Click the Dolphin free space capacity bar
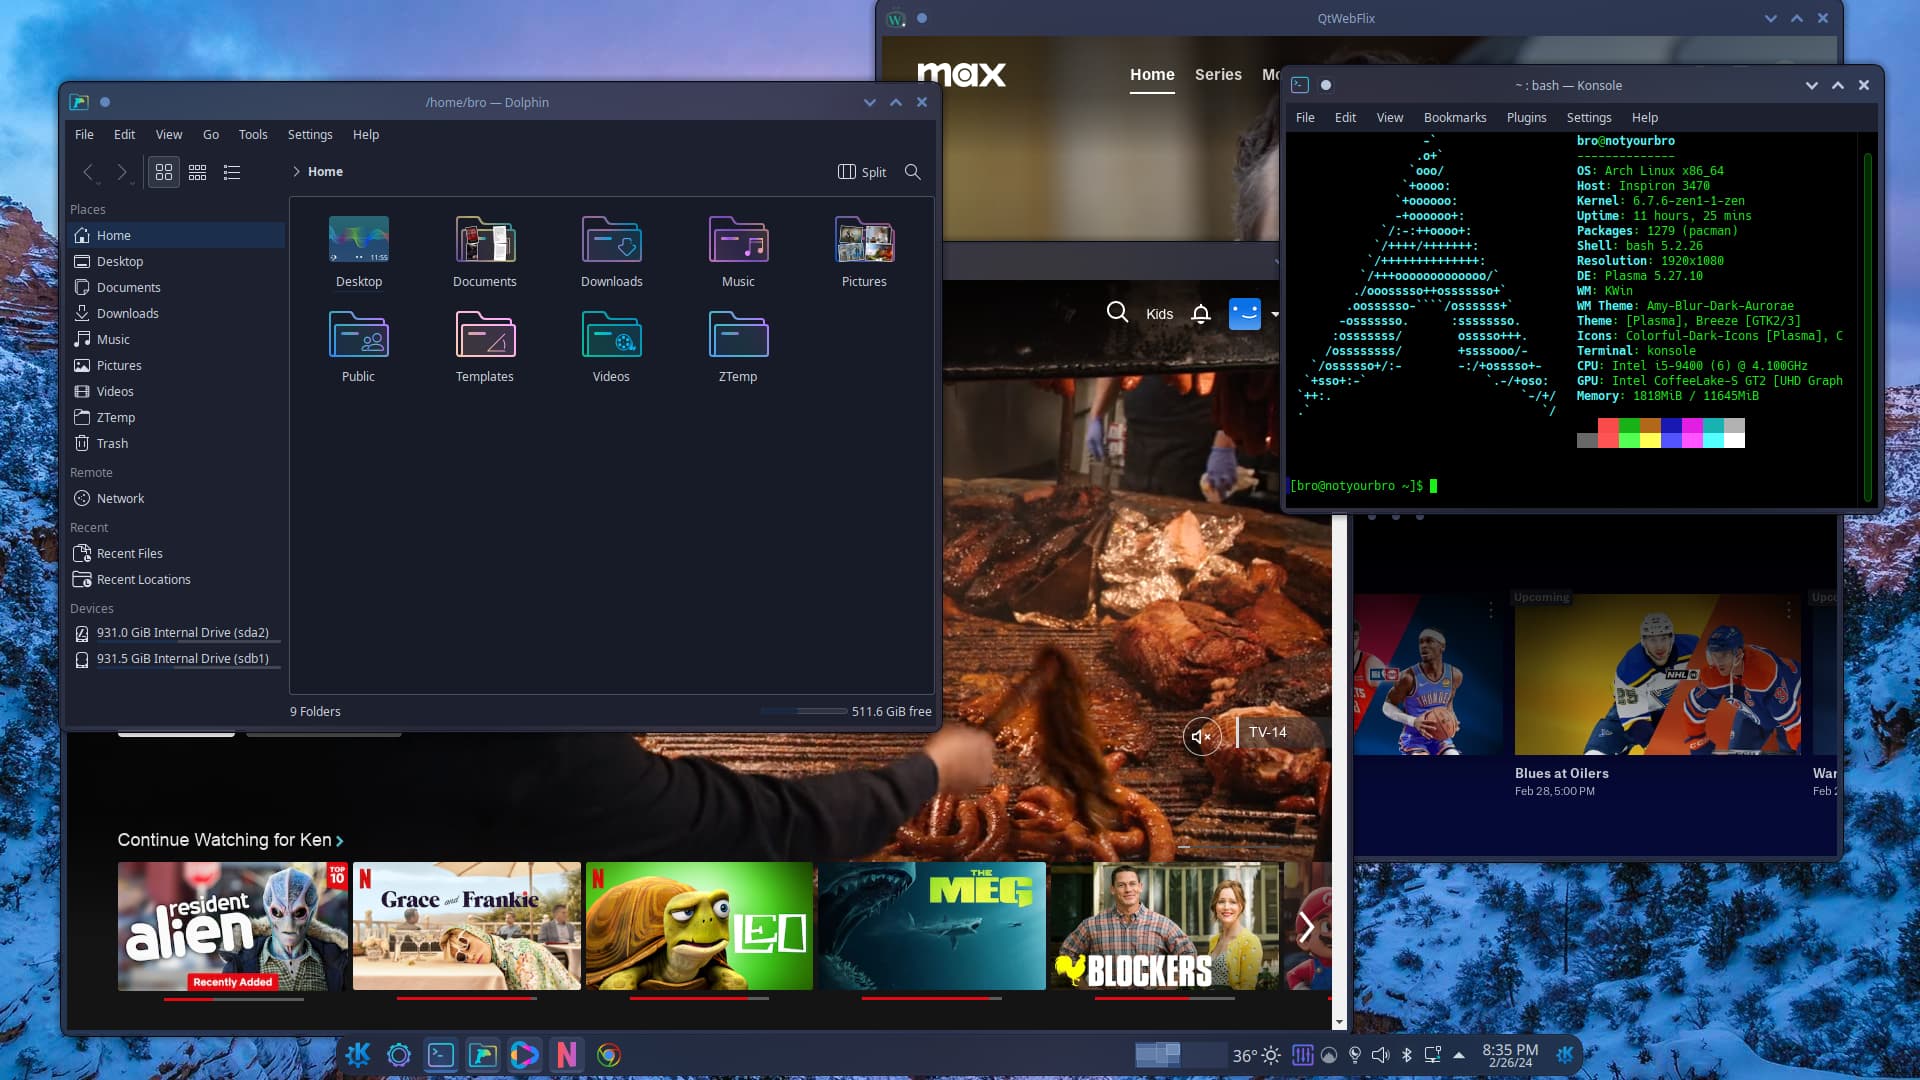Screen dimensions: 1920x1080 804,711
